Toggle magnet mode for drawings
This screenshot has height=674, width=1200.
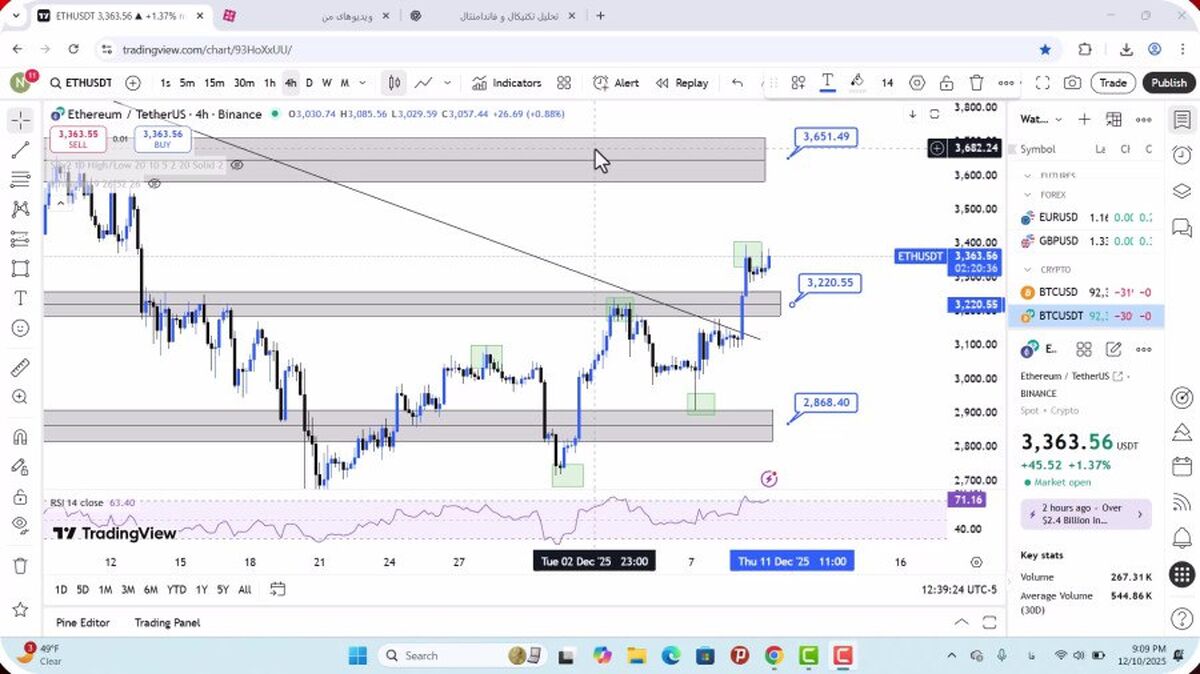pyautogui.click(x=20, y=436)
